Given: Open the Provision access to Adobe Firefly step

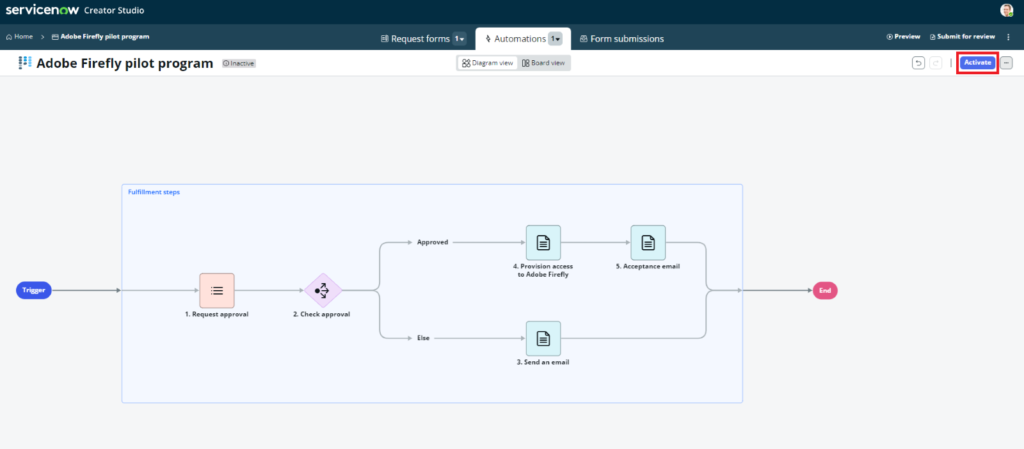Looking at the screenshot, I should click(543, 242).
